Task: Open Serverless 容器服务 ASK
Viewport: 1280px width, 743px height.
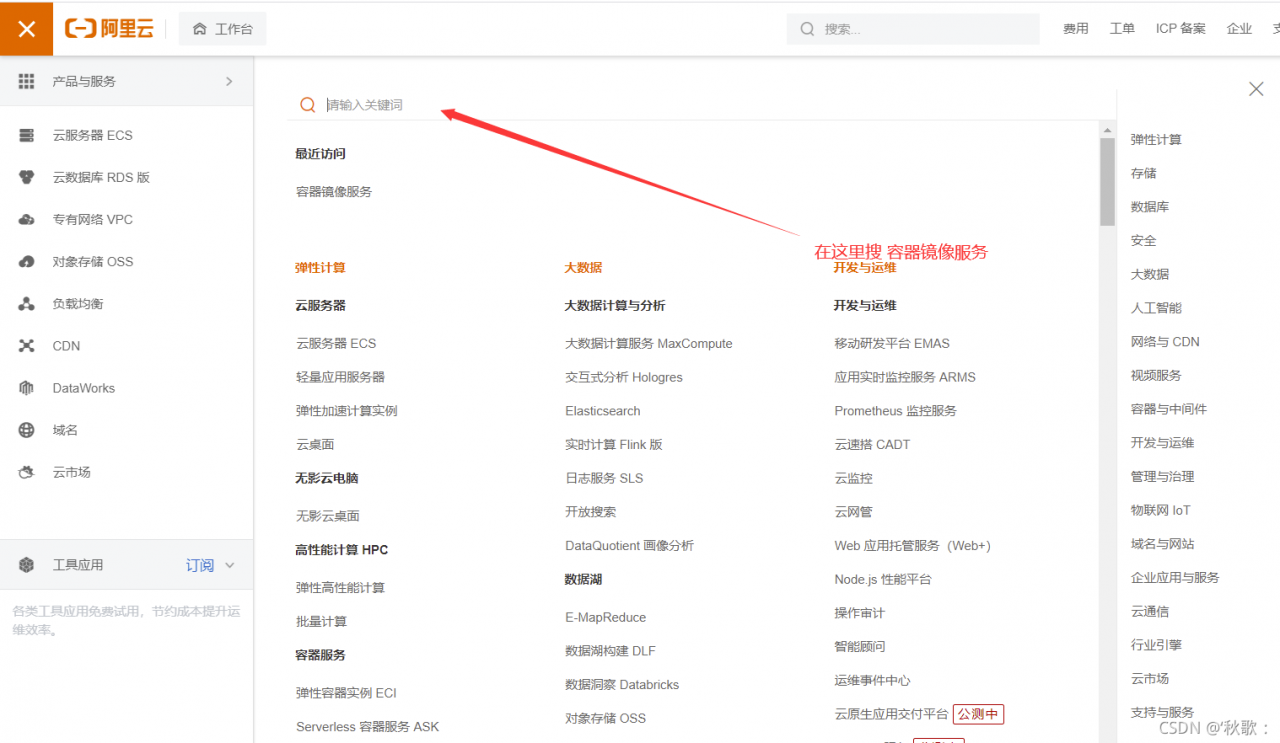Action: [x=367, y=727]
